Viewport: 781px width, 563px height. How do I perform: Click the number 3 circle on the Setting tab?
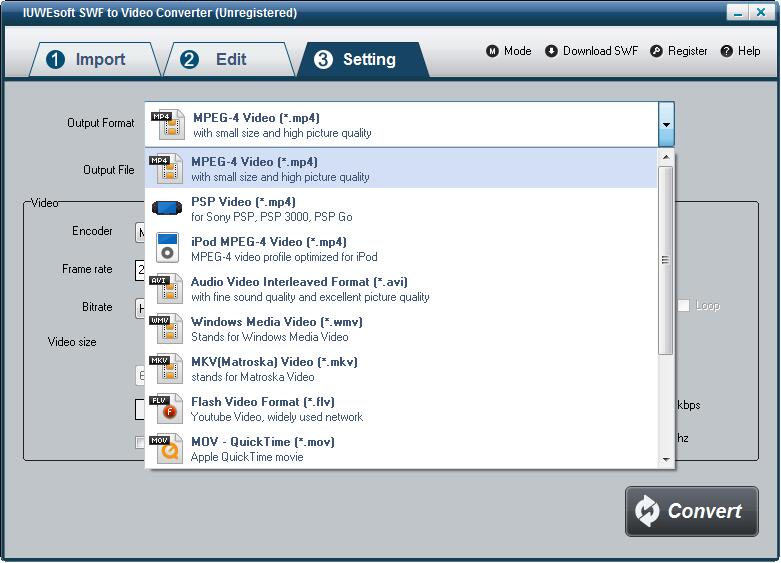323,59
